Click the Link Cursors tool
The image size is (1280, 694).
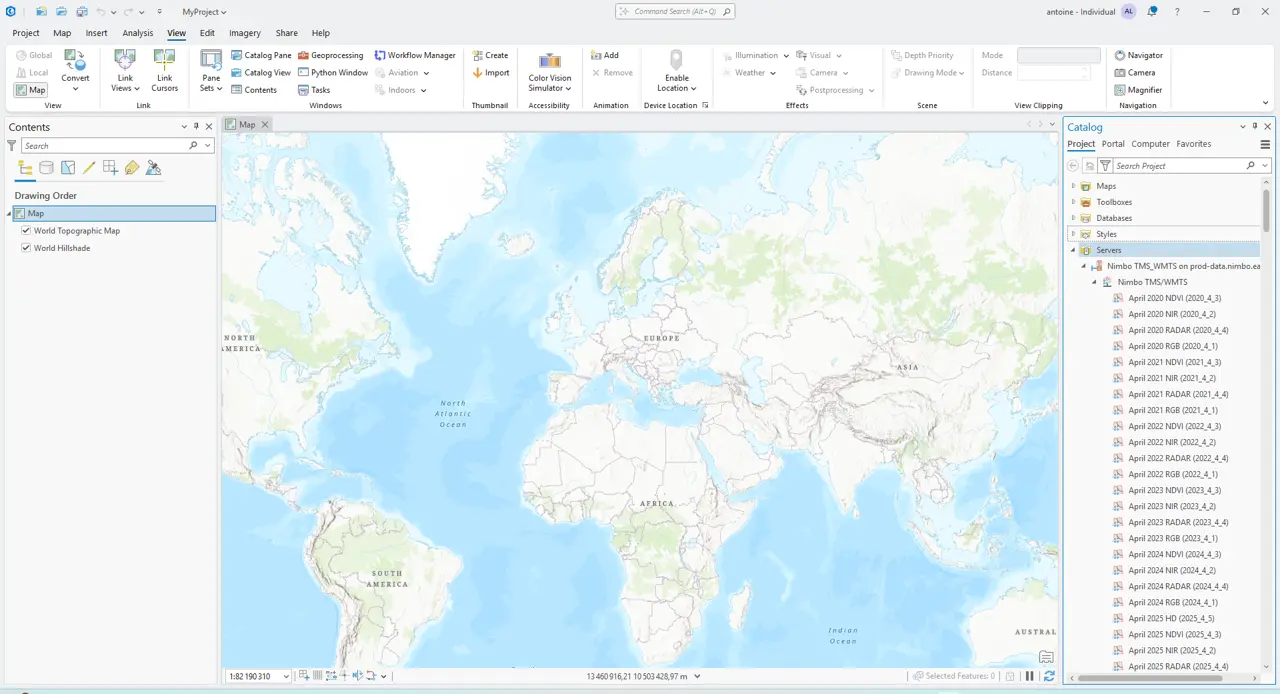pos(165,71)
